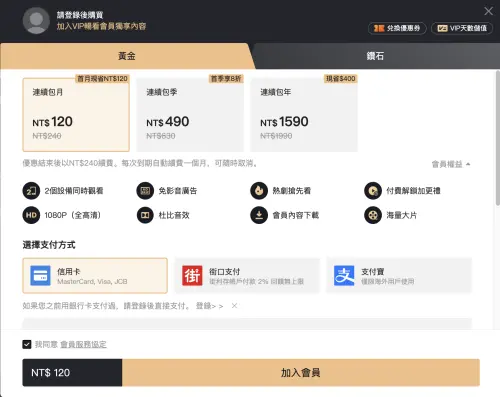Viewport: 500px width, 397px height.
Task: Click the NT$ 120 total price
Action: click(x=50, y=373)
